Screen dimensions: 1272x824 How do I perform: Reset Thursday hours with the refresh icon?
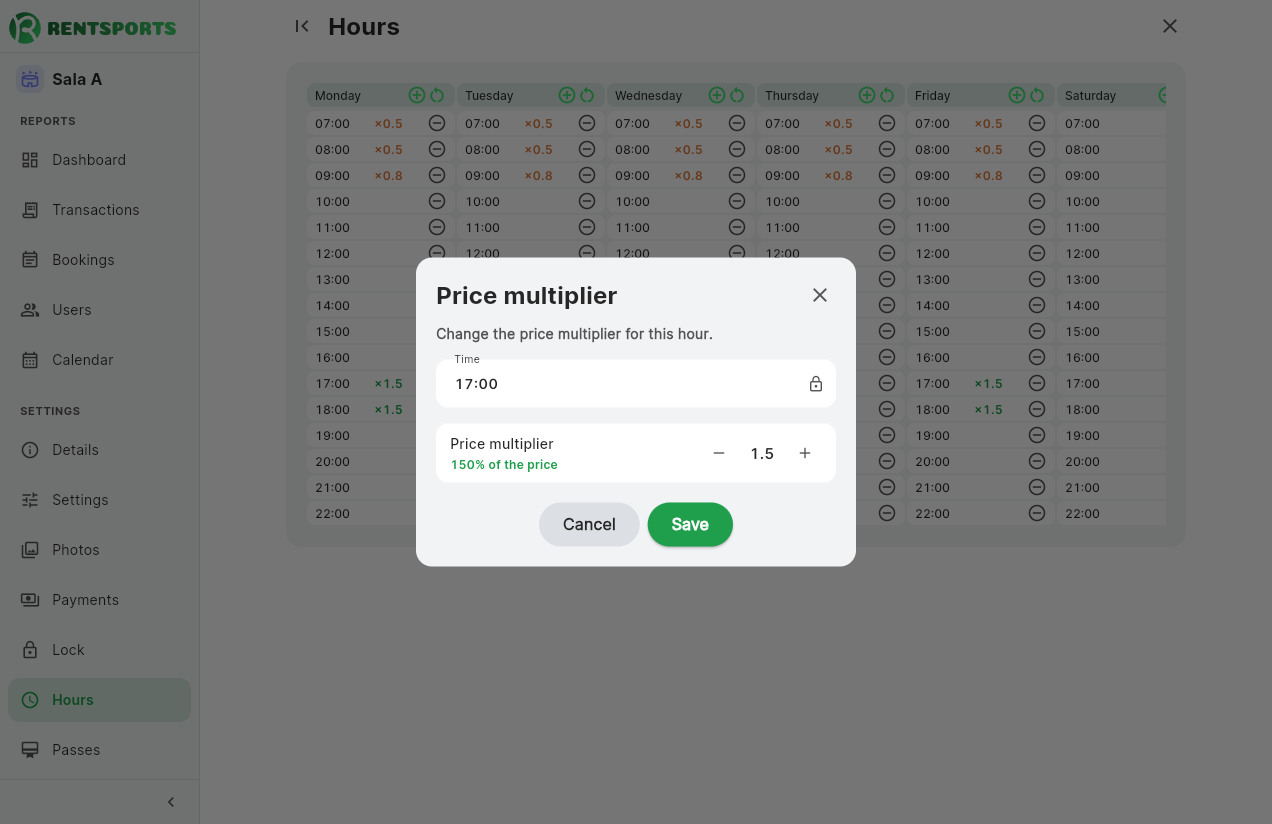point(887,95)
